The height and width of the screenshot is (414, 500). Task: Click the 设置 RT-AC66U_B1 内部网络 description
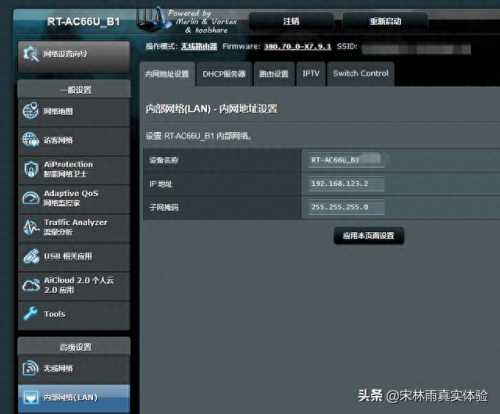(198, 136)
